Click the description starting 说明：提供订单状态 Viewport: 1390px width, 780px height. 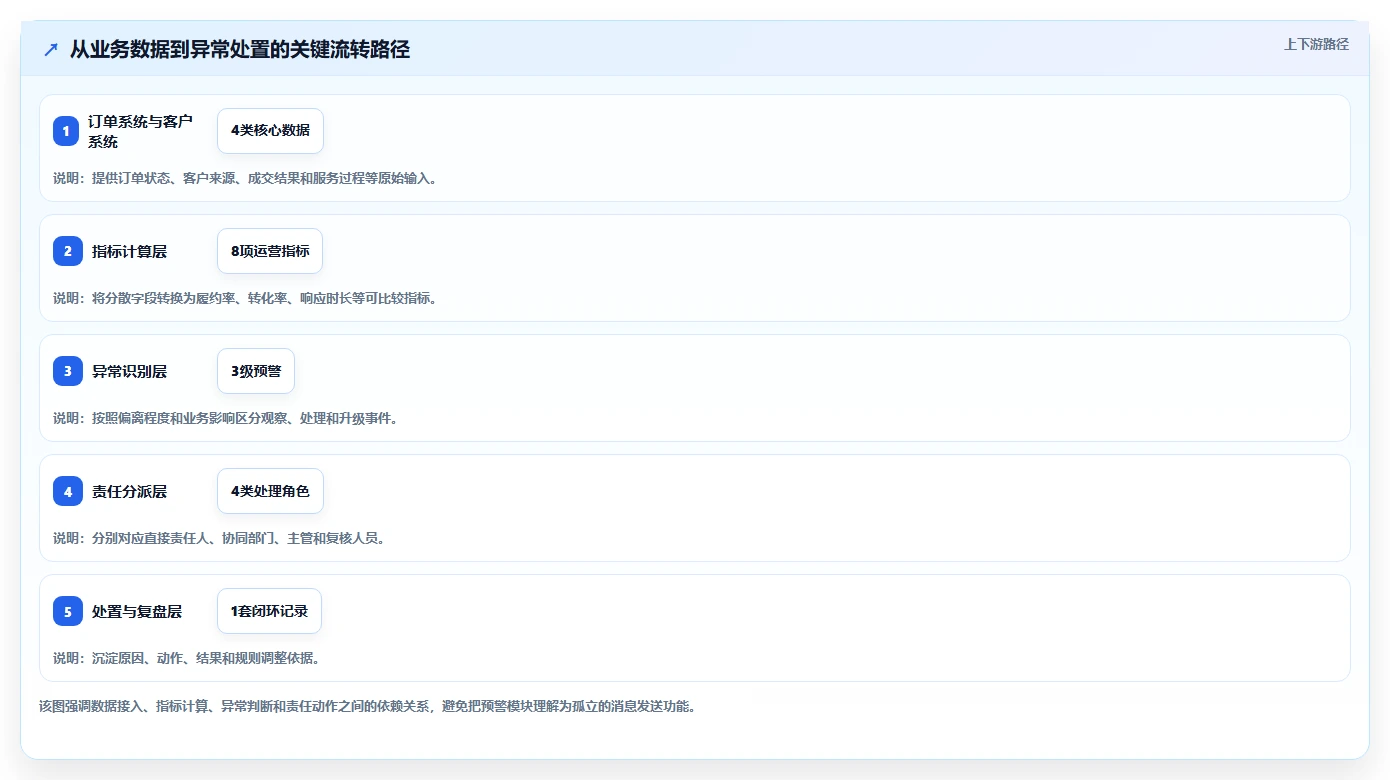(x=245, y=178)
